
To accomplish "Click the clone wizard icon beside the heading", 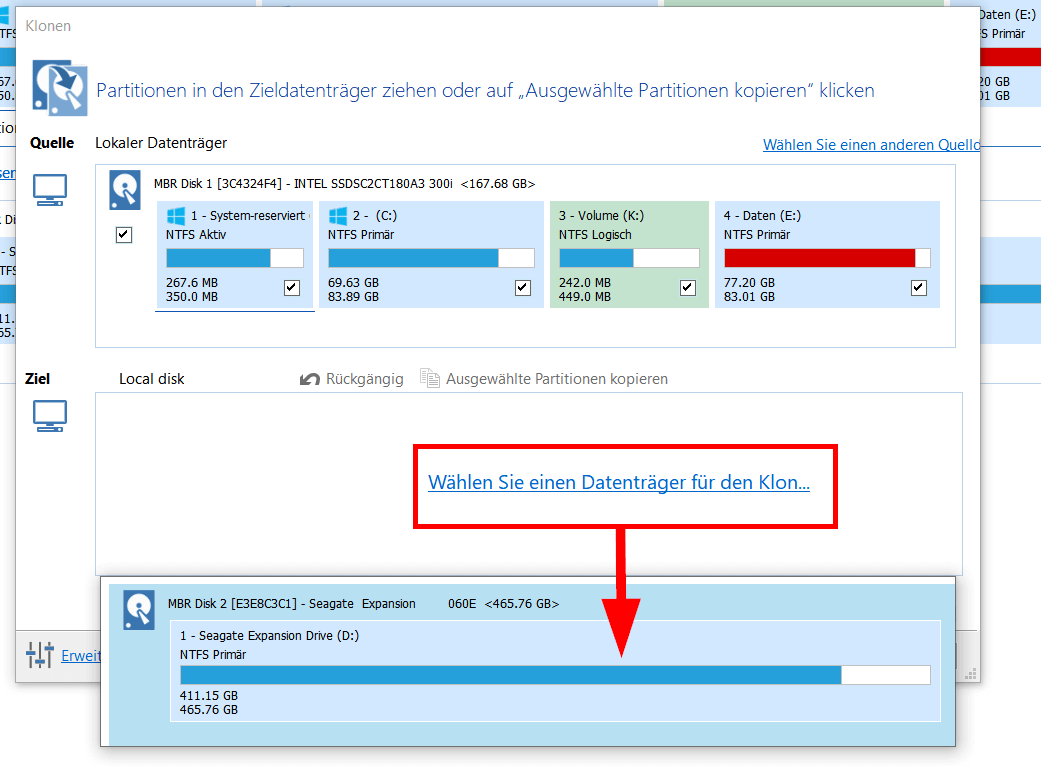I will (59, 88).
